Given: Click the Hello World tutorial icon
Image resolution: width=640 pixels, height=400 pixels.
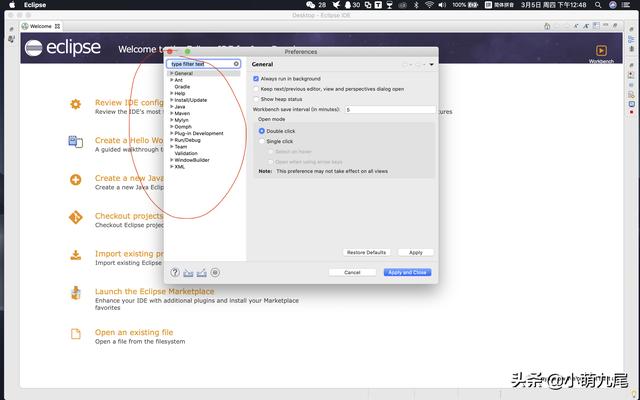Looking at the screenshot, I should point(76,142).
